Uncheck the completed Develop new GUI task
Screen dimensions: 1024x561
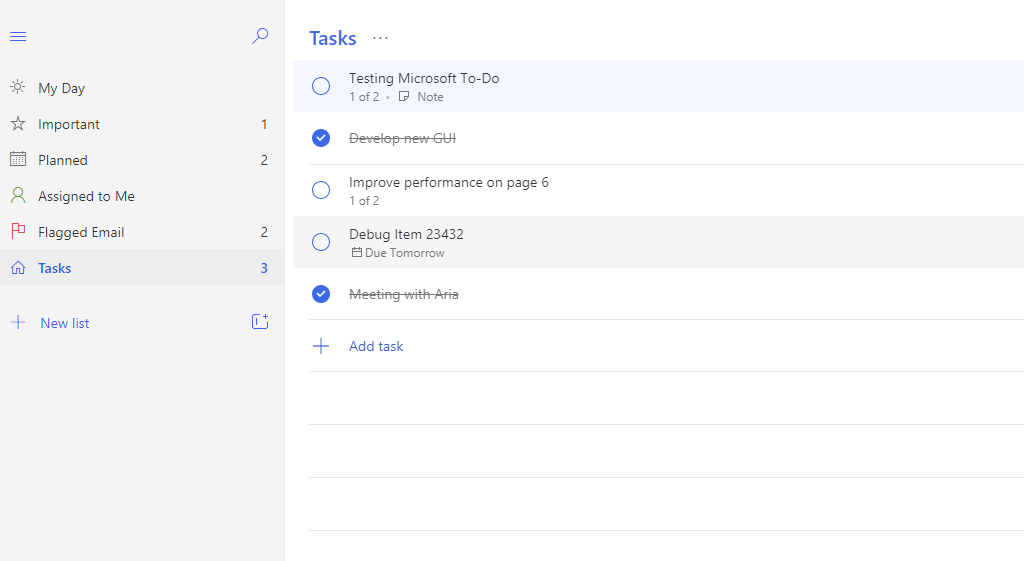pos(321,138)
